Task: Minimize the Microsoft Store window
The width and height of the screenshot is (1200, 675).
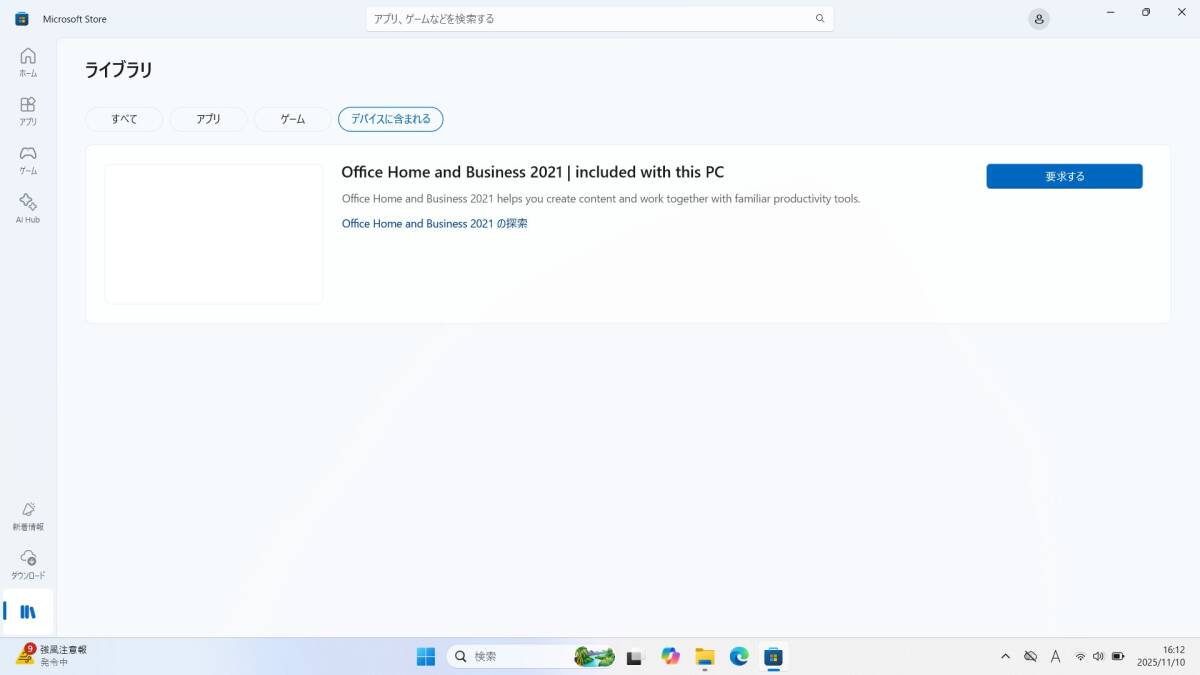Action: (1111, 12)
